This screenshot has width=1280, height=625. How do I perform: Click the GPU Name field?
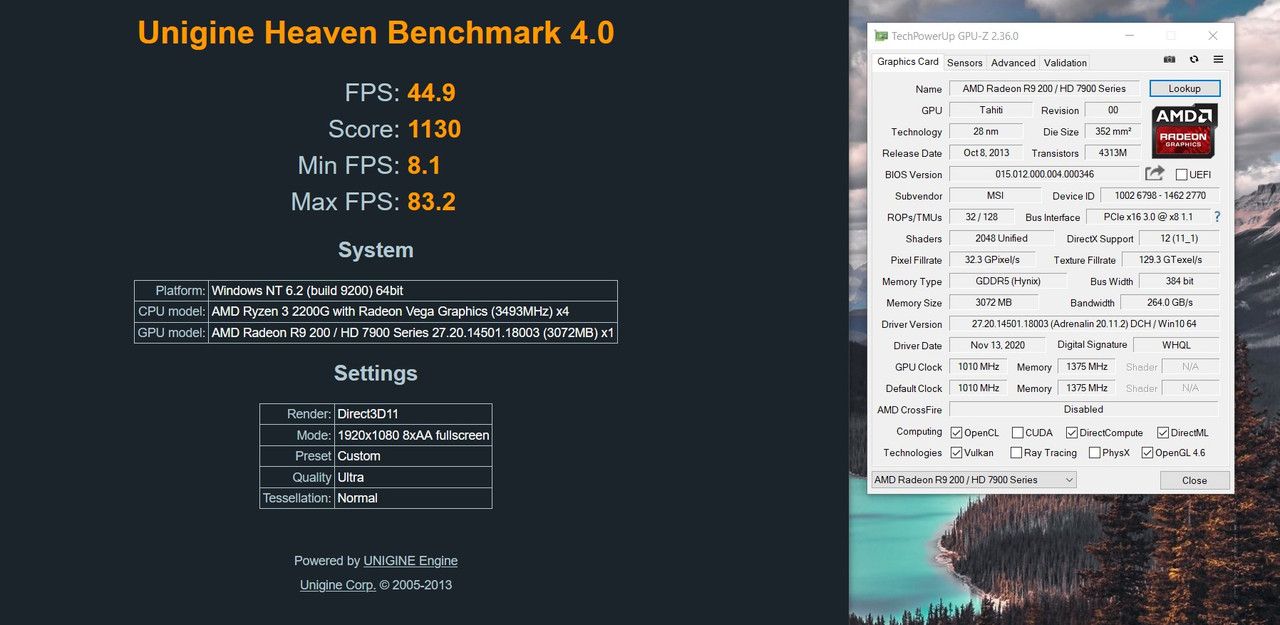pyautogui.click(x=1044, y=88)
